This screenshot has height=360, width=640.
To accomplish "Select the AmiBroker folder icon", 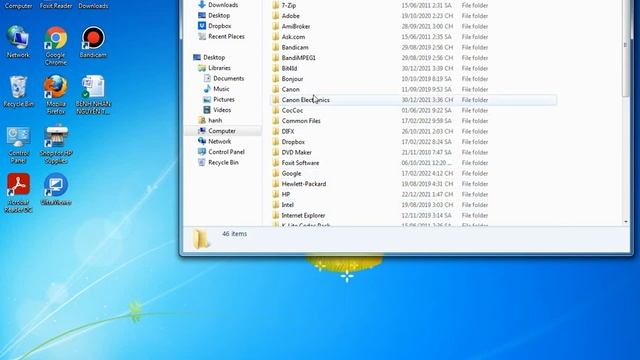I will tap(276, 26).
